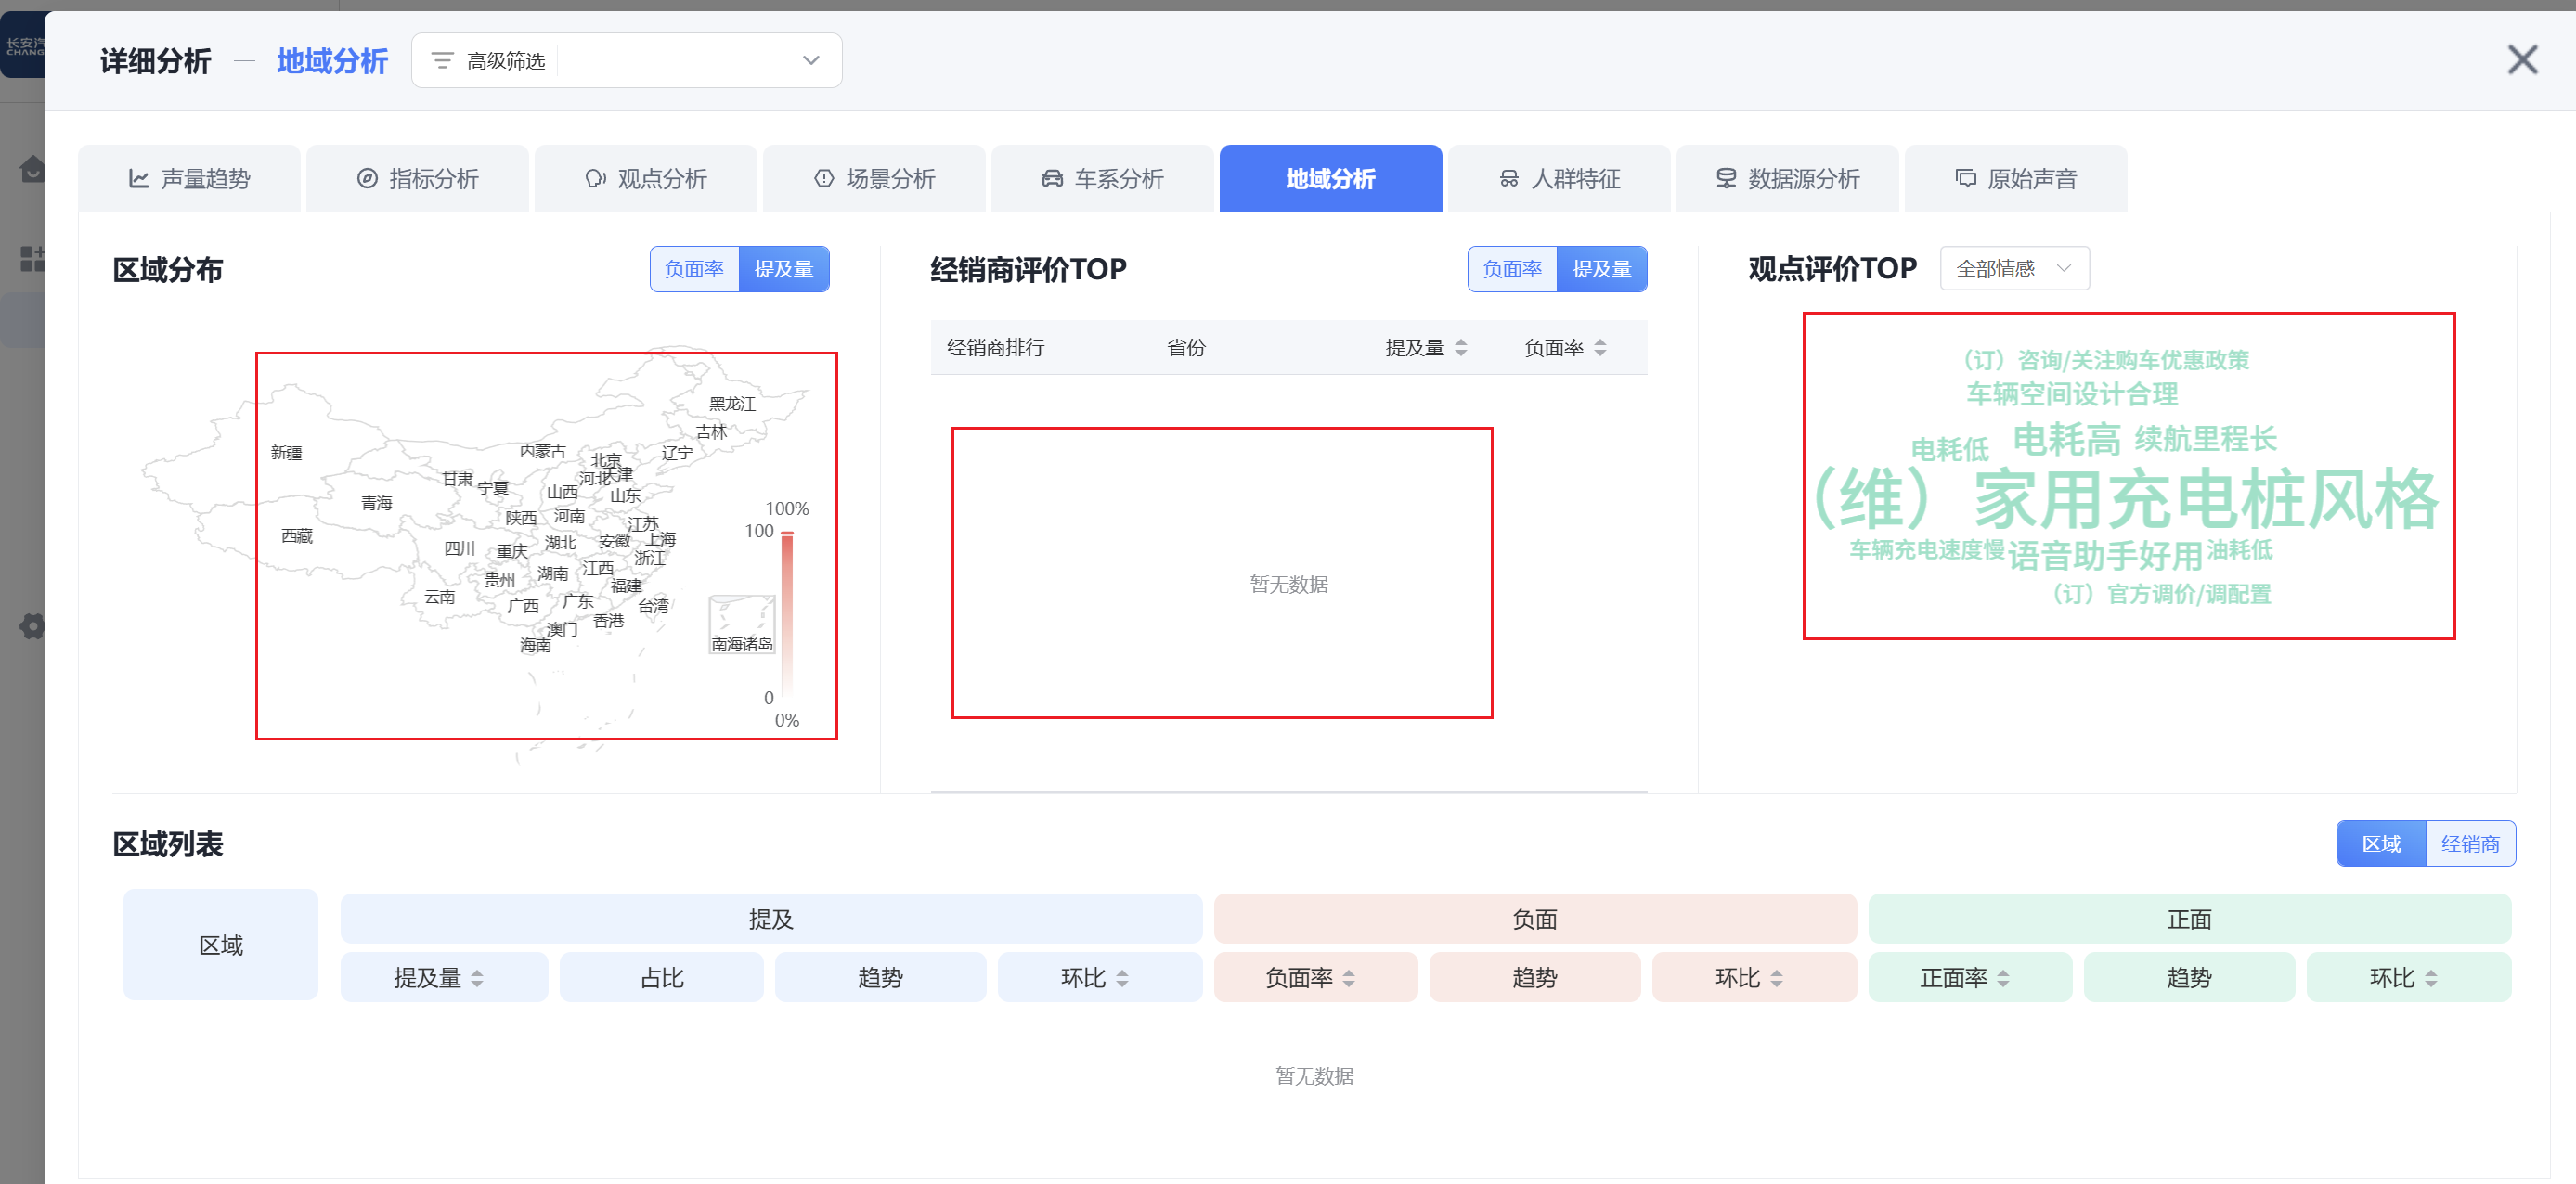This screenshot has height=1184, width=2576.
Task: Click sort arrows next to negative 环比
Action: point(1776,978)
